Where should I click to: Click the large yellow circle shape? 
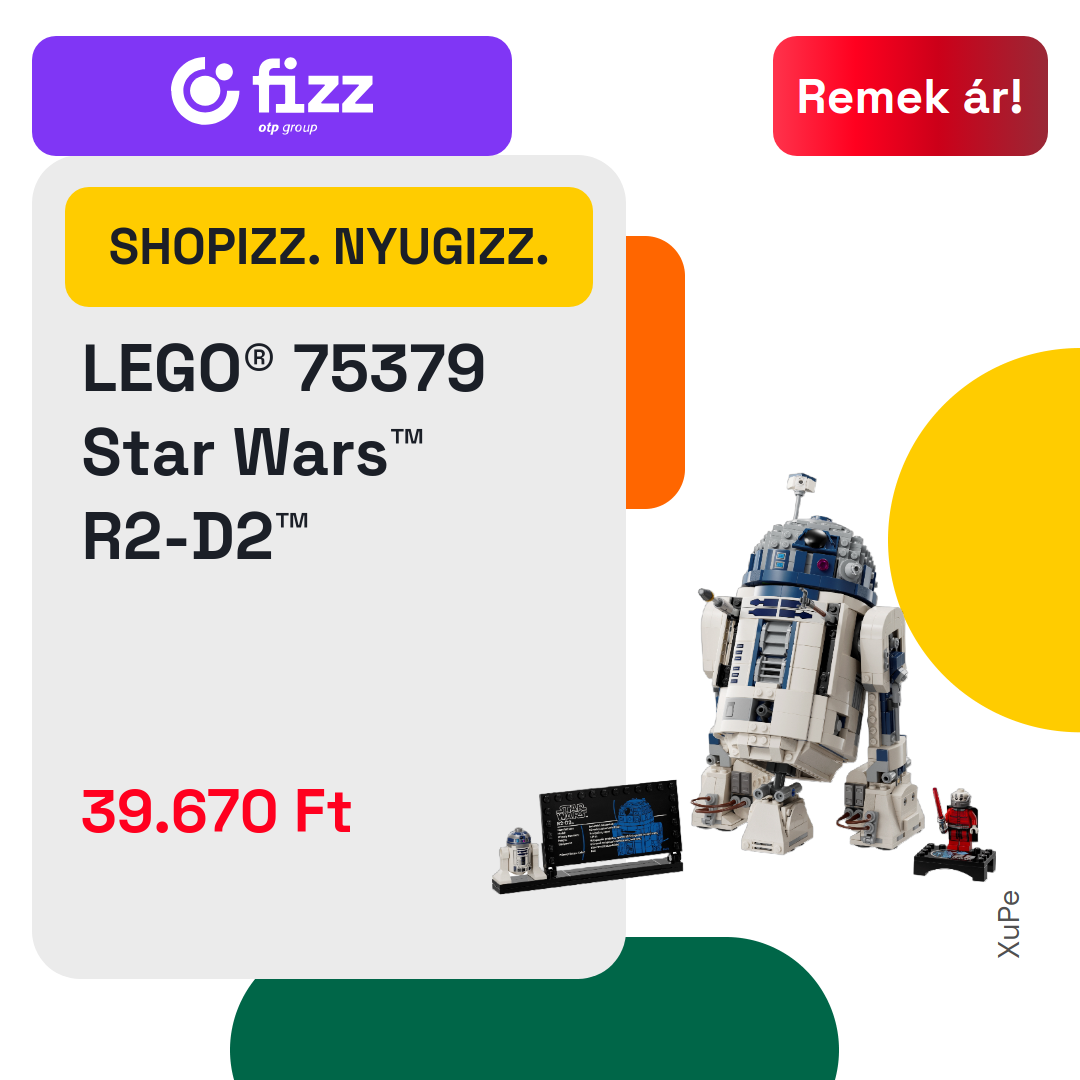tap(985, 539)
